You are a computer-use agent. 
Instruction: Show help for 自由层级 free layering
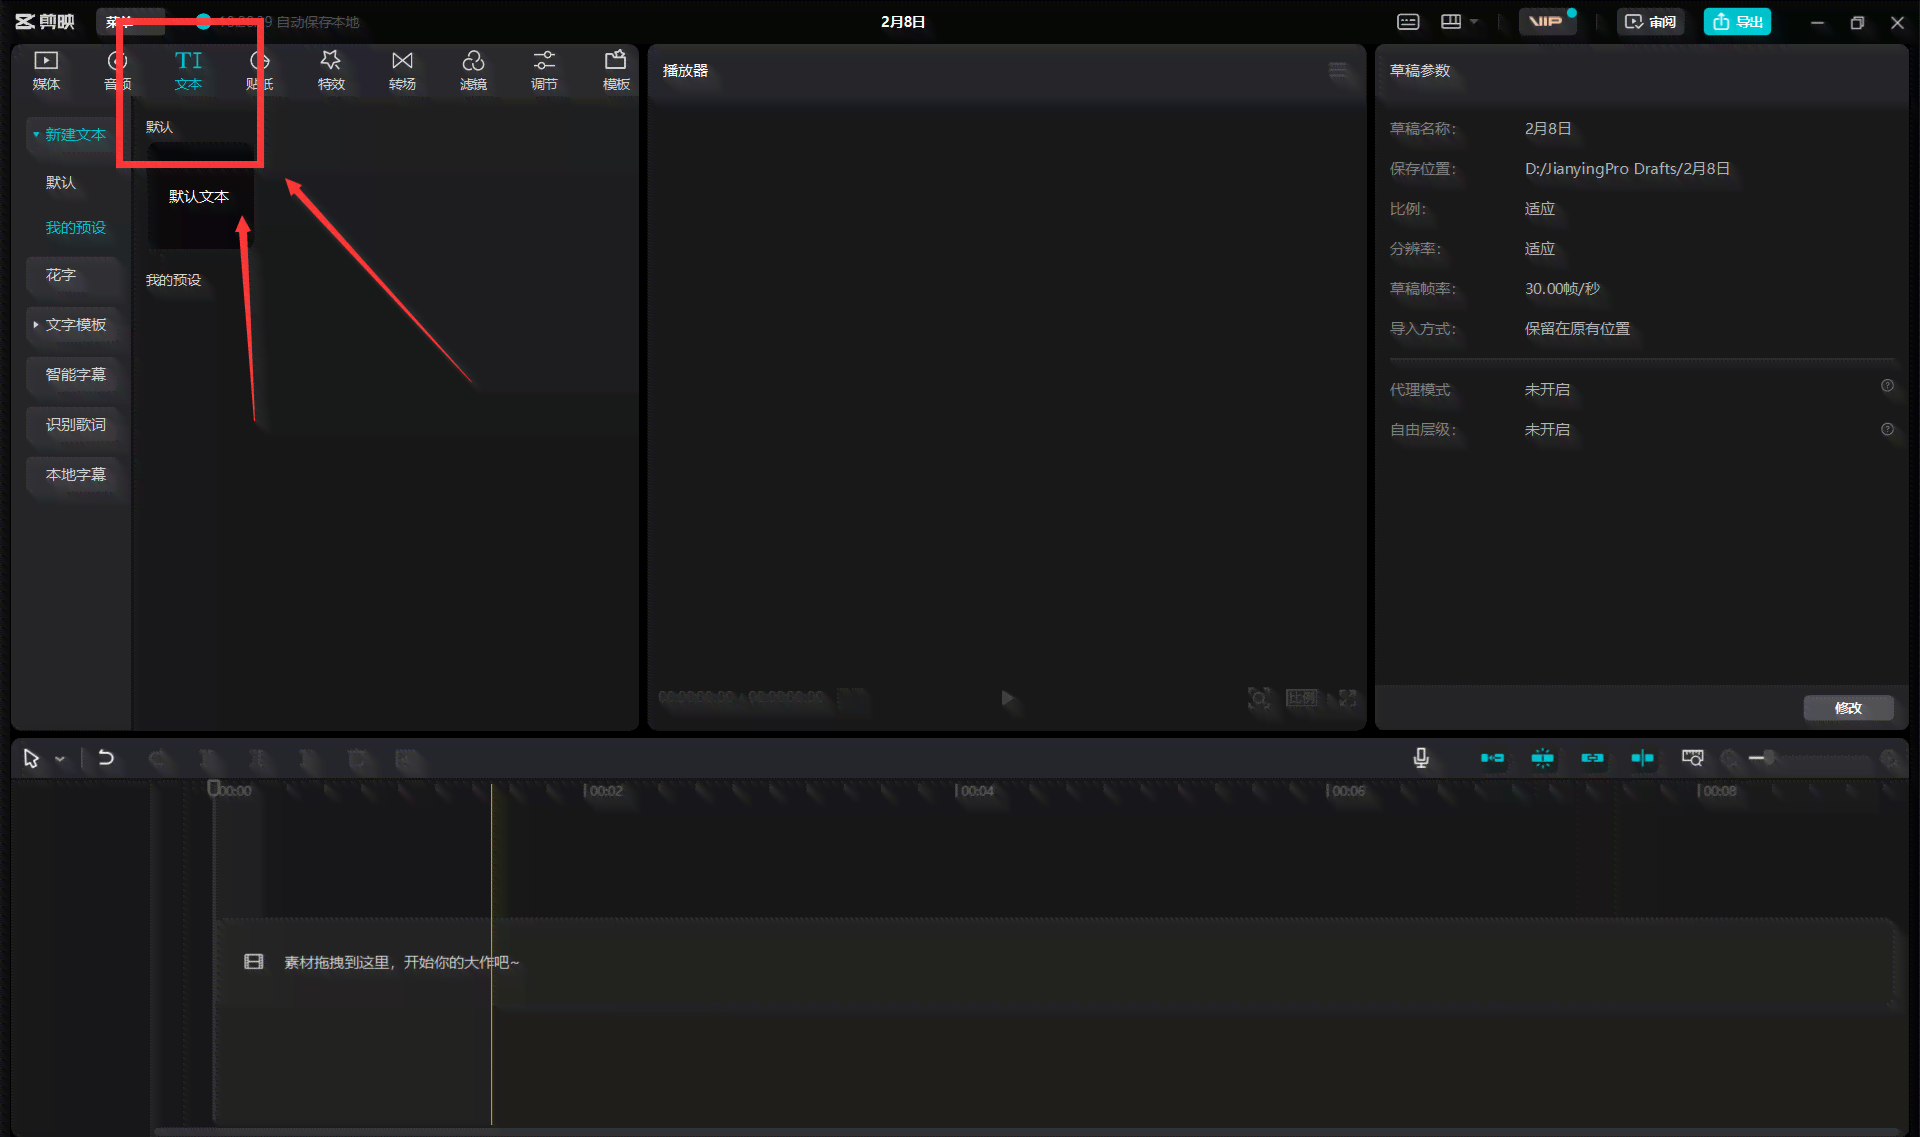[1887, 430]
